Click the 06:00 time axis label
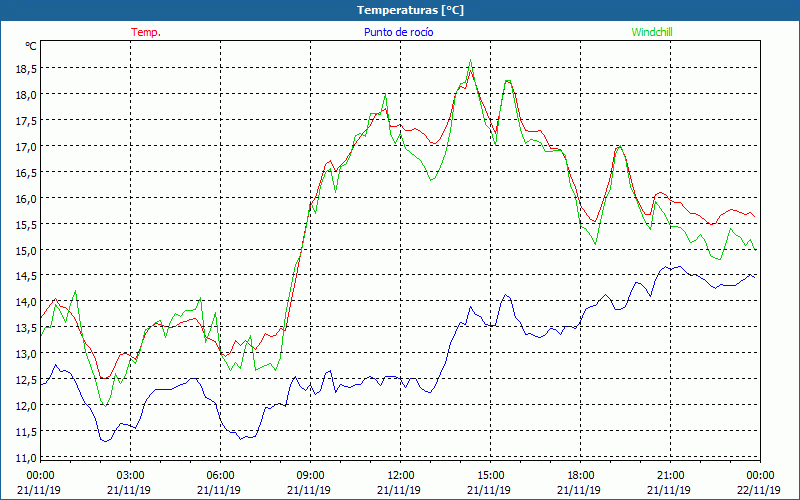Screen dimensions: 800x500 pyautogui.click(x=220, y=476)
